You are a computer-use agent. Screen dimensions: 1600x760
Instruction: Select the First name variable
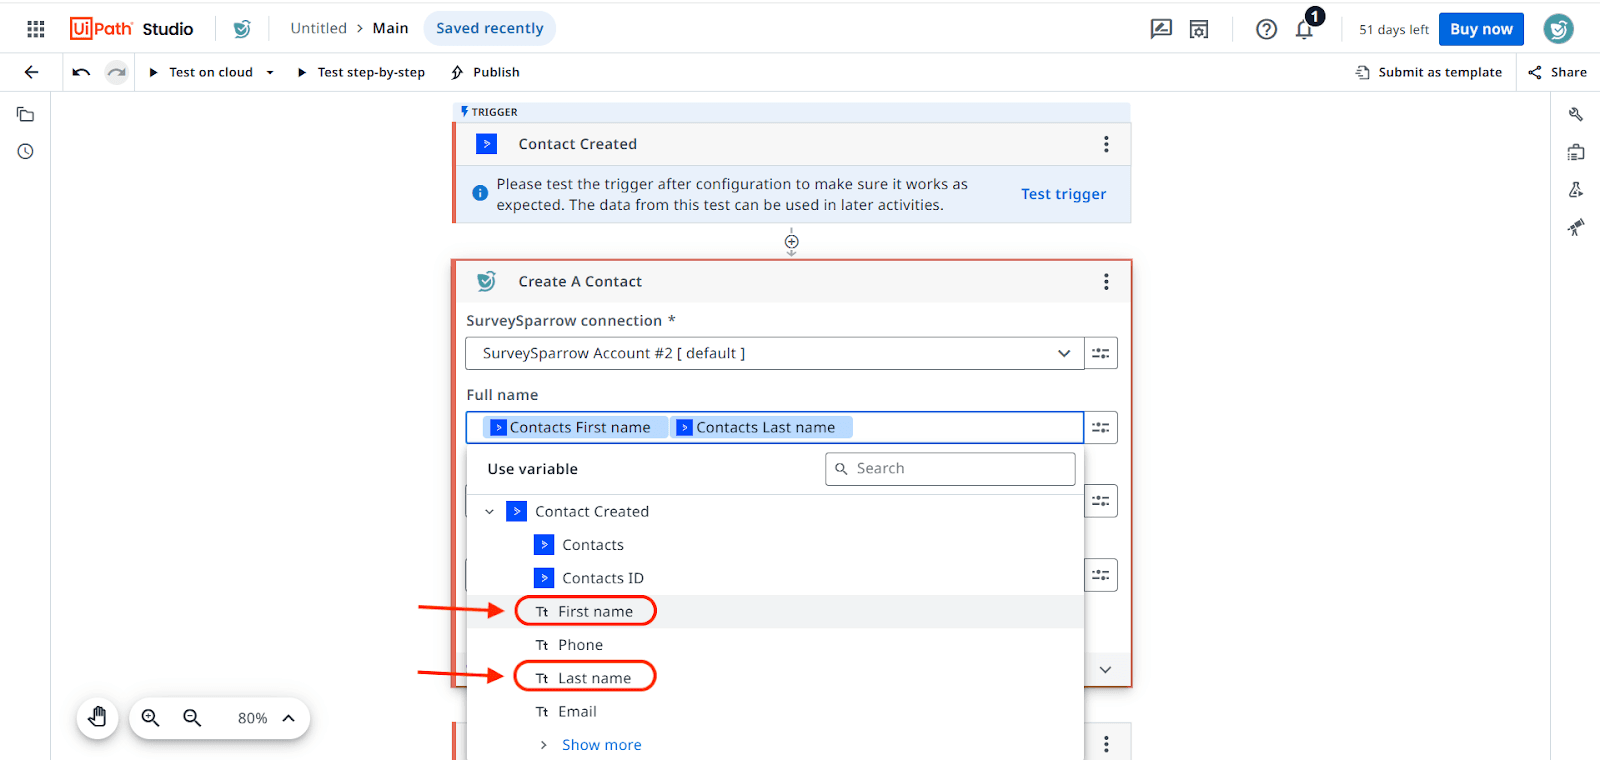[x=595, y=612]
